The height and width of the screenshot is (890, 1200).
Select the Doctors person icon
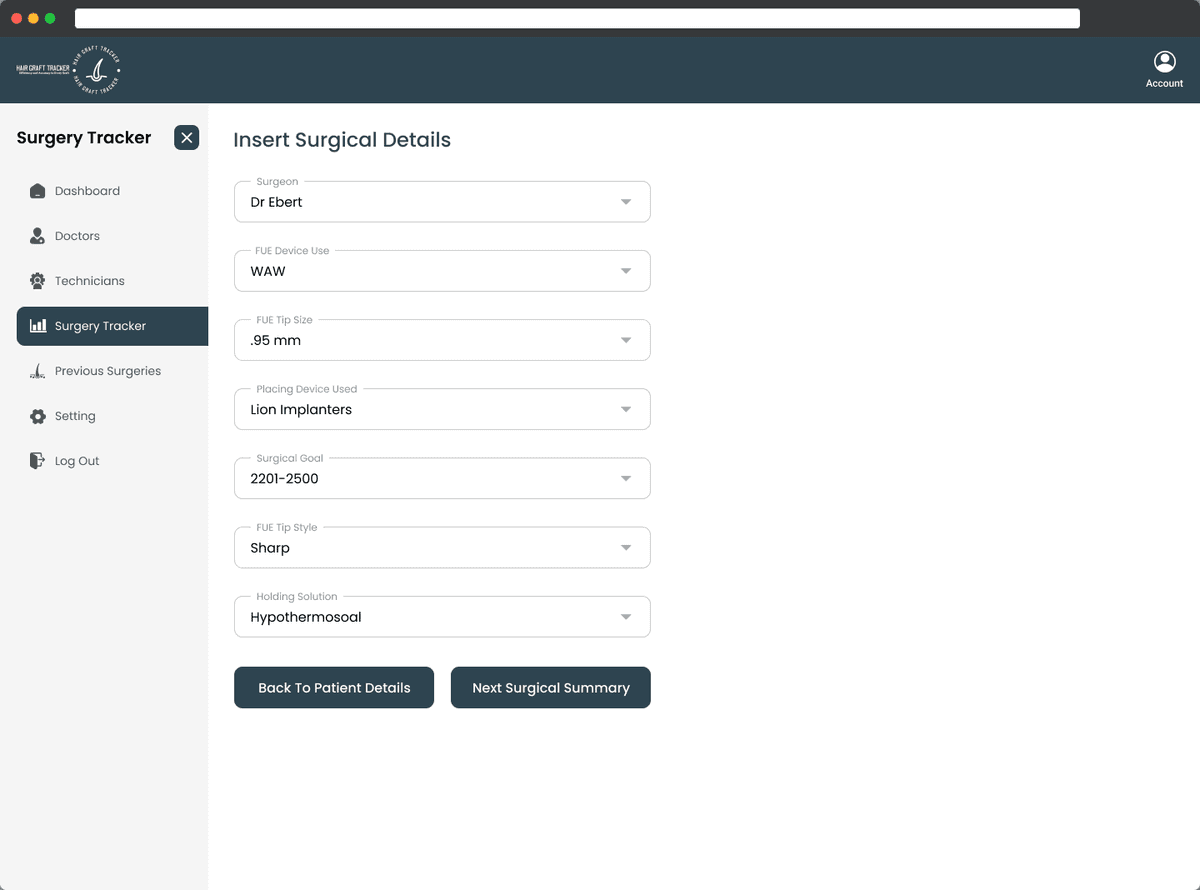(38, 236)
